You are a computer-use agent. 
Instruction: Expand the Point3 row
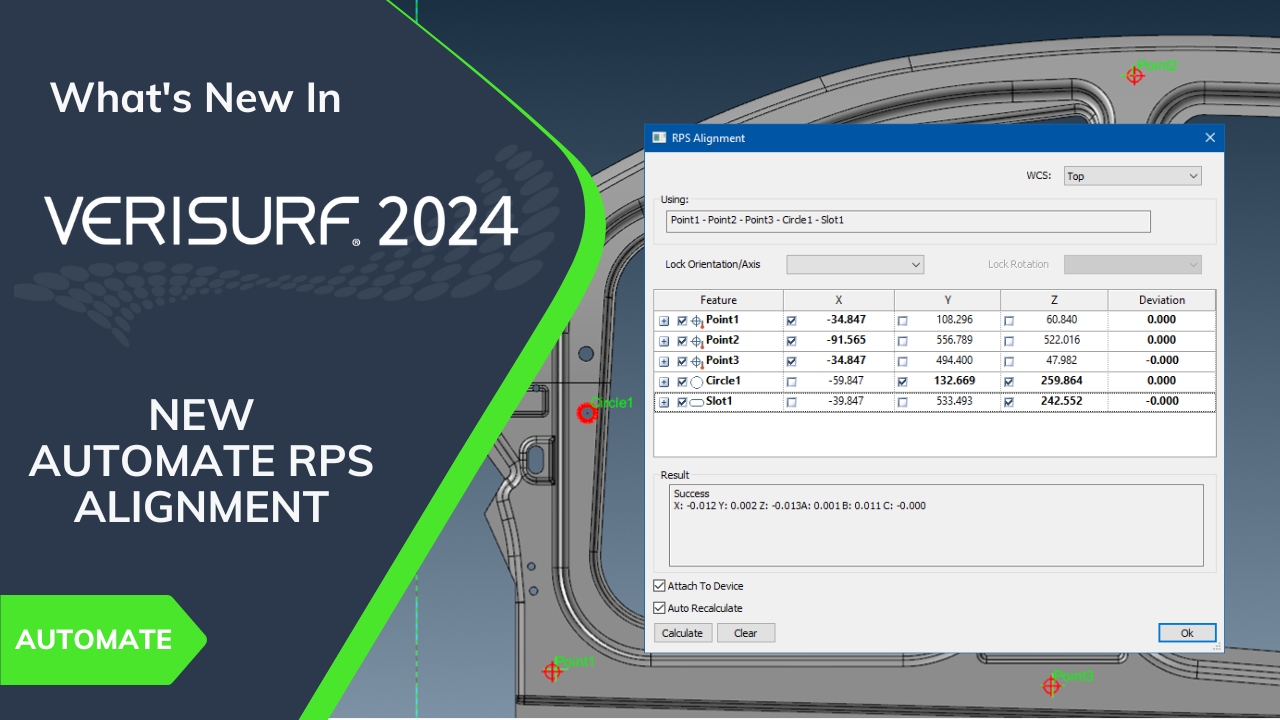[664, 361]
